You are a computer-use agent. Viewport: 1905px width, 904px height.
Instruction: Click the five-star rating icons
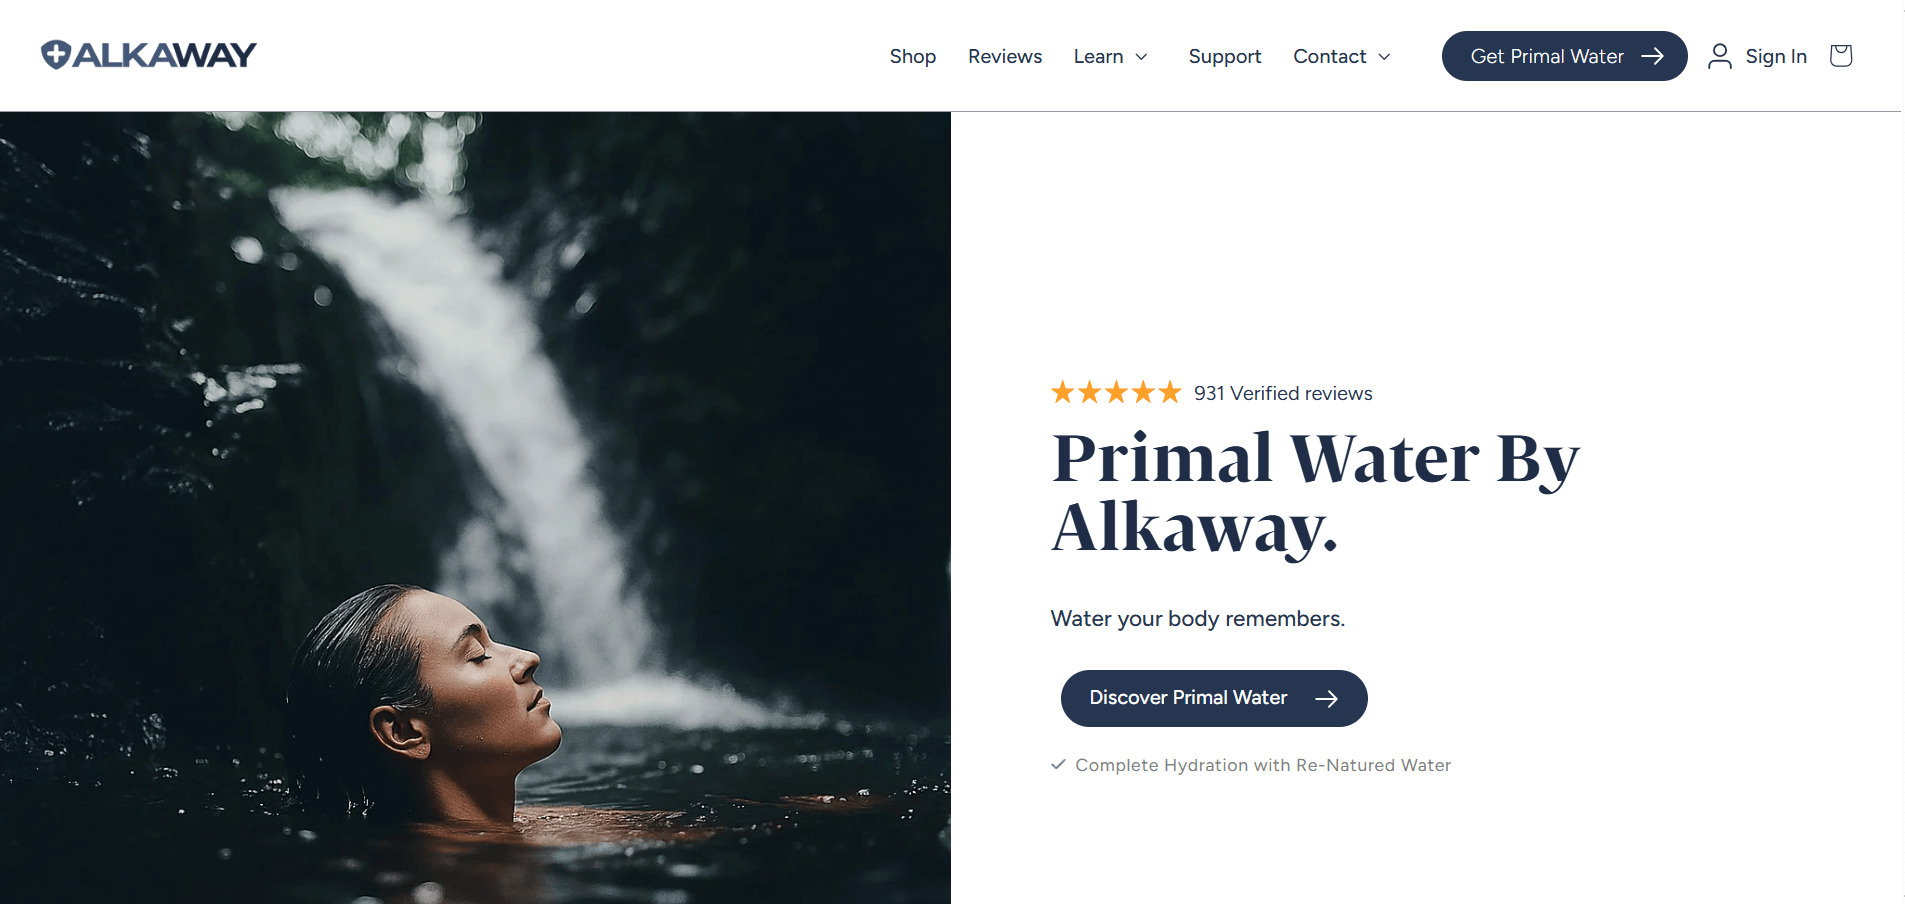click(1116, 392)
